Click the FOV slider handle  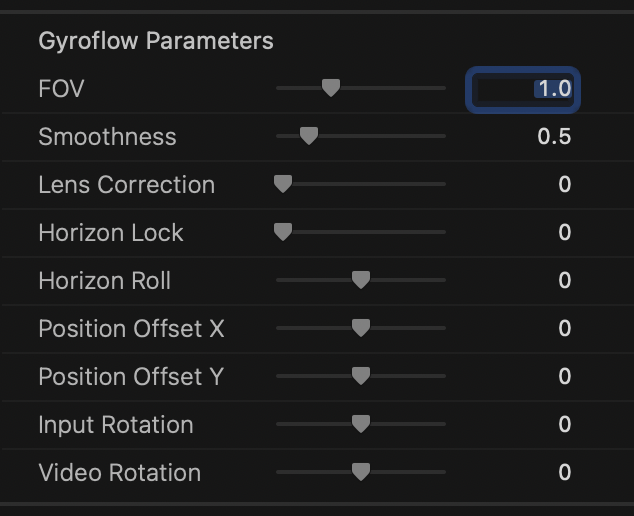331,88
